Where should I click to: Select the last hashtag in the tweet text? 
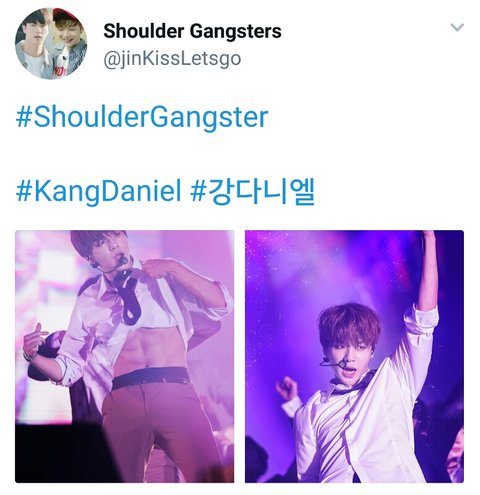tap(252, 191)
